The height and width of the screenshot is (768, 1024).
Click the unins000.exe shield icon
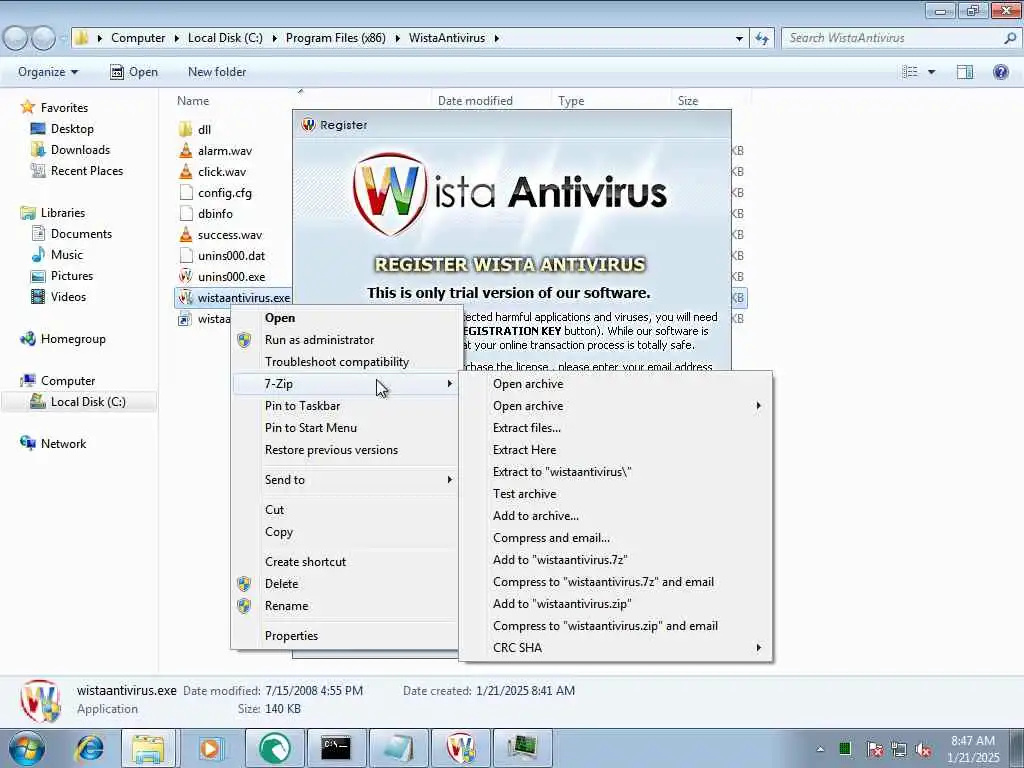tap(185, 276)
